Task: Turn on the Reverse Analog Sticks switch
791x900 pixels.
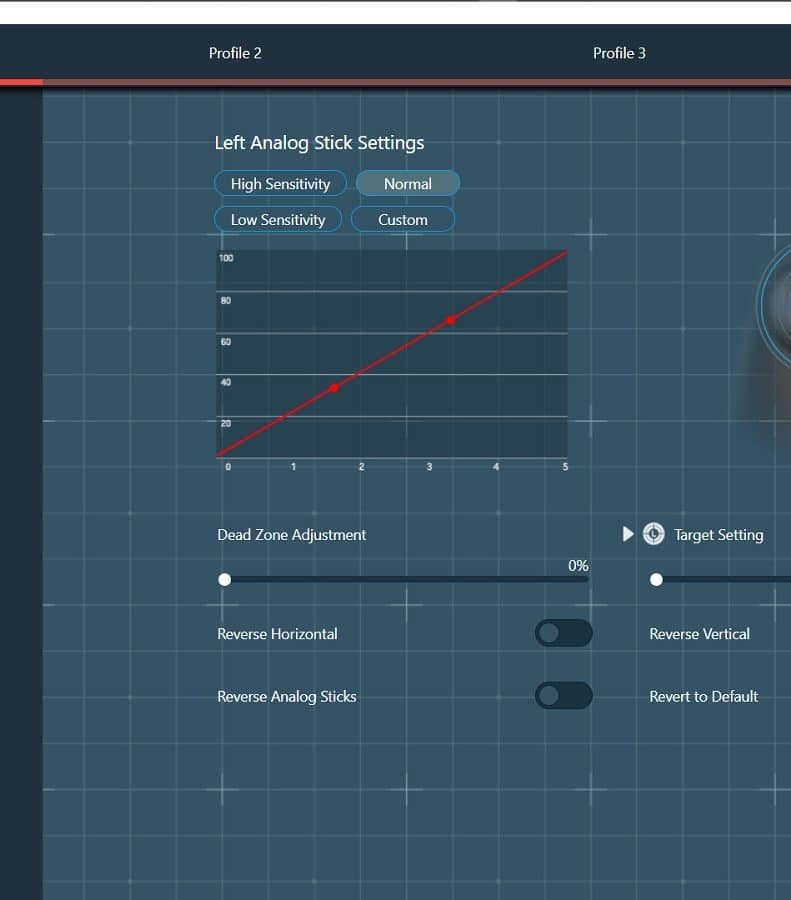Action: click(x=563, y=696)
